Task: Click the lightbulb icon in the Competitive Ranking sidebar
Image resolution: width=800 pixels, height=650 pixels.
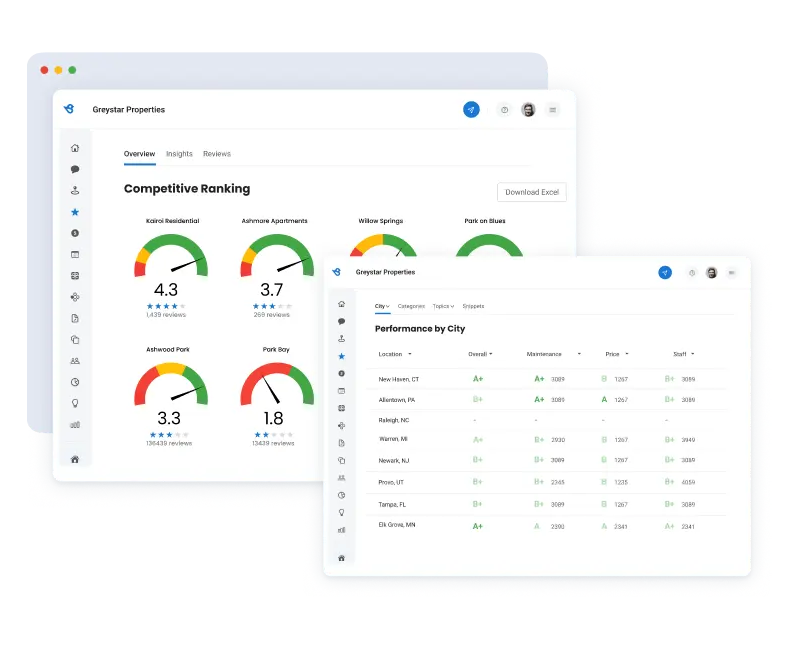Action: (x=75, y=403)
